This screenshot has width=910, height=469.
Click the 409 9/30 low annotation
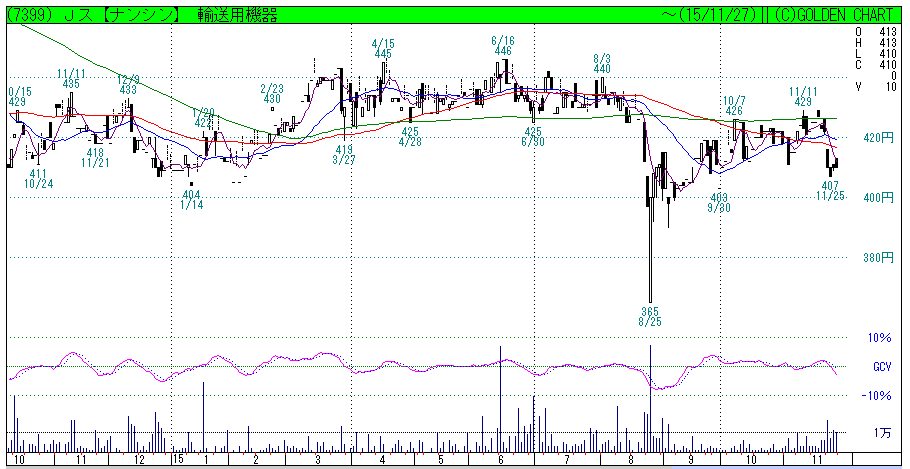tap(718, 202)
